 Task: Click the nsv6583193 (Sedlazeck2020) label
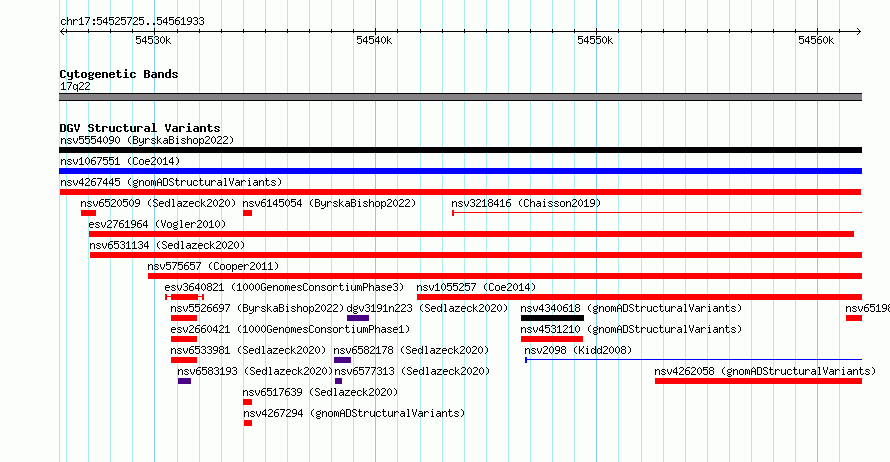pos(255,371)
